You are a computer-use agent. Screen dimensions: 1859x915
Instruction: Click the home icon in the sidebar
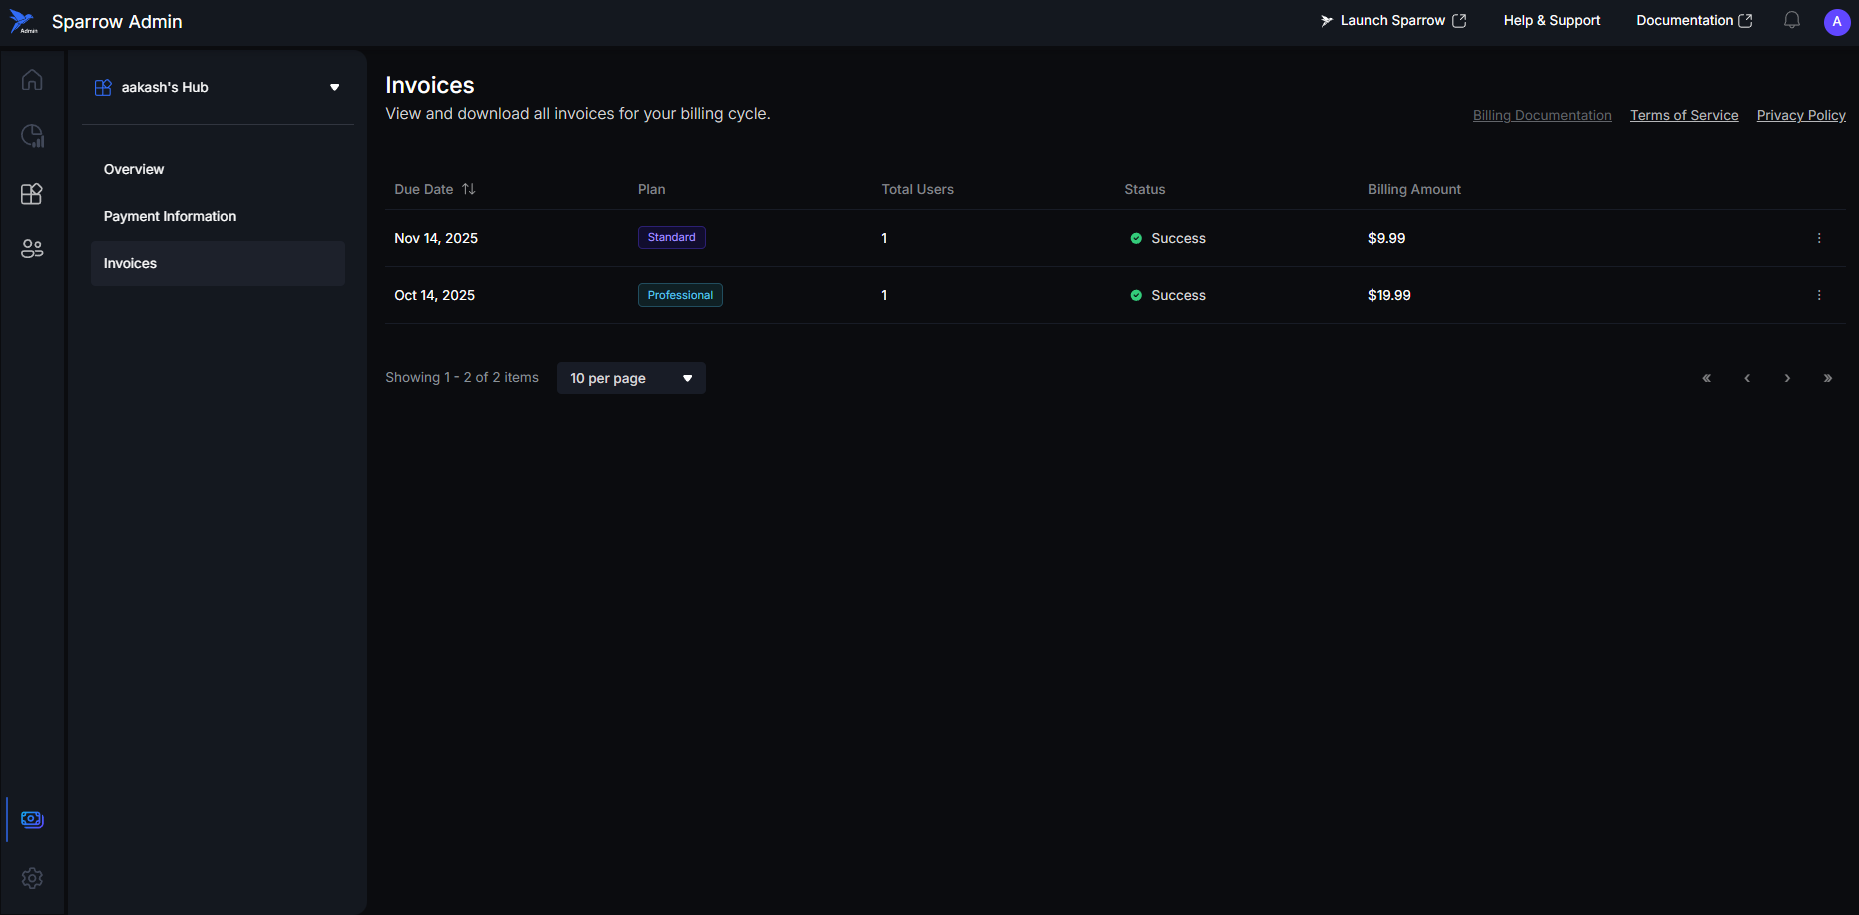tap(32, 80)
